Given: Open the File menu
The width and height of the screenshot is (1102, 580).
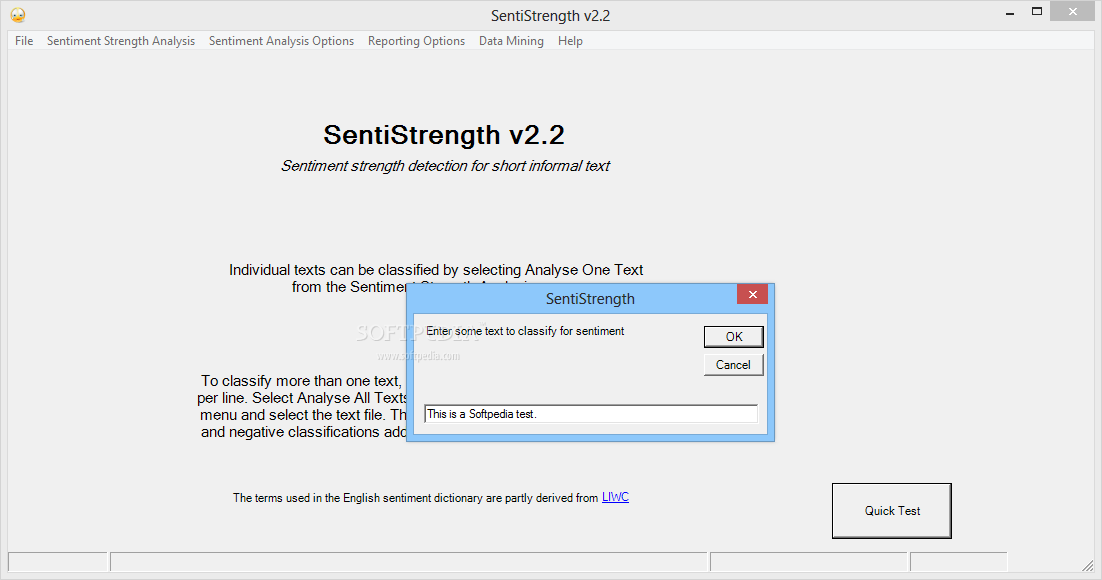Looking at the screenshot, I should coord(24,41).
